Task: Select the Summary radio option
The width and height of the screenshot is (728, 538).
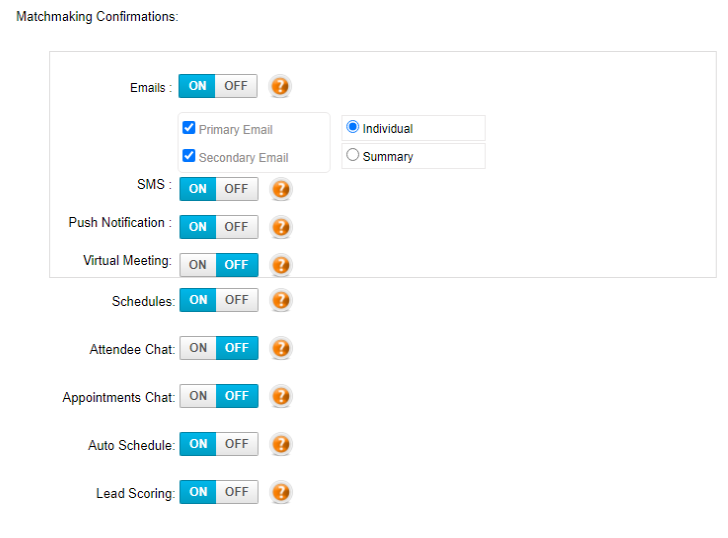Action: point(352,155)
